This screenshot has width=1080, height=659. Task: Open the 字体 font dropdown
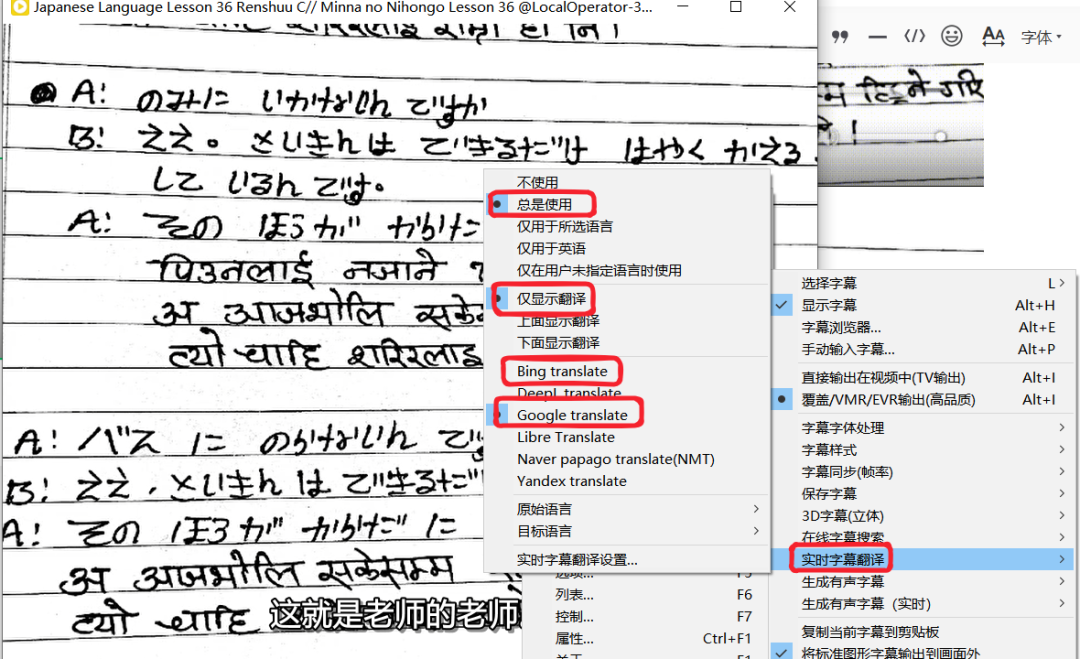click(1041, 37)
